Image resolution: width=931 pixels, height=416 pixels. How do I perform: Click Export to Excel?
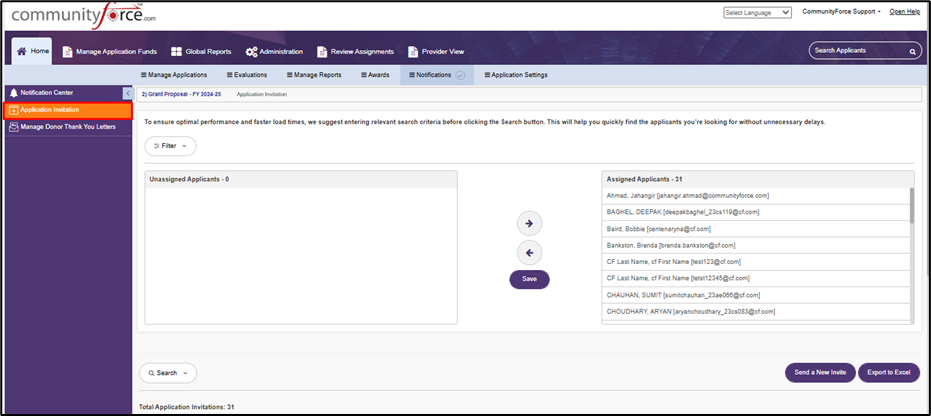click(888, 373)
